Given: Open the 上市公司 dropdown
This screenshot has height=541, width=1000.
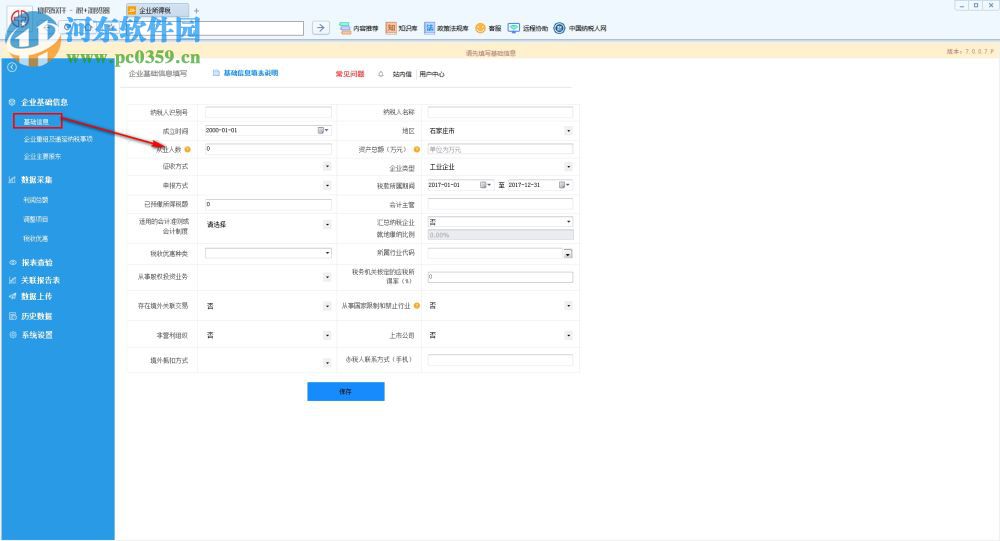Looking at the screenshot, I should click(500, 336).
